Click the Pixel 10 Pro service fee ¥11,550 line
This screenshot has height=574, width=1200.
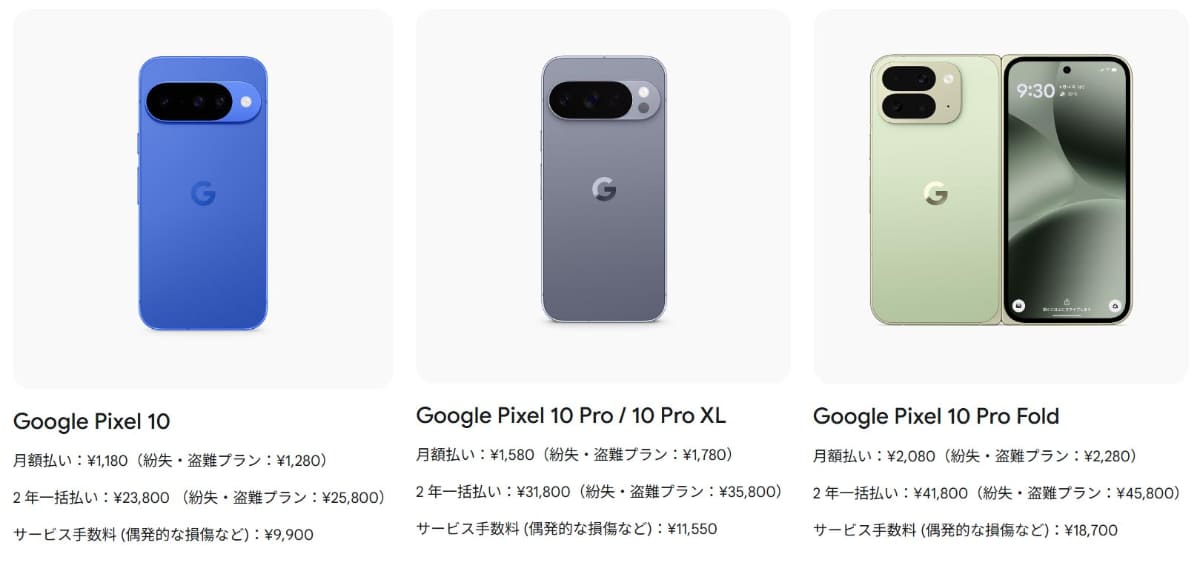click(x=566, y=528)
